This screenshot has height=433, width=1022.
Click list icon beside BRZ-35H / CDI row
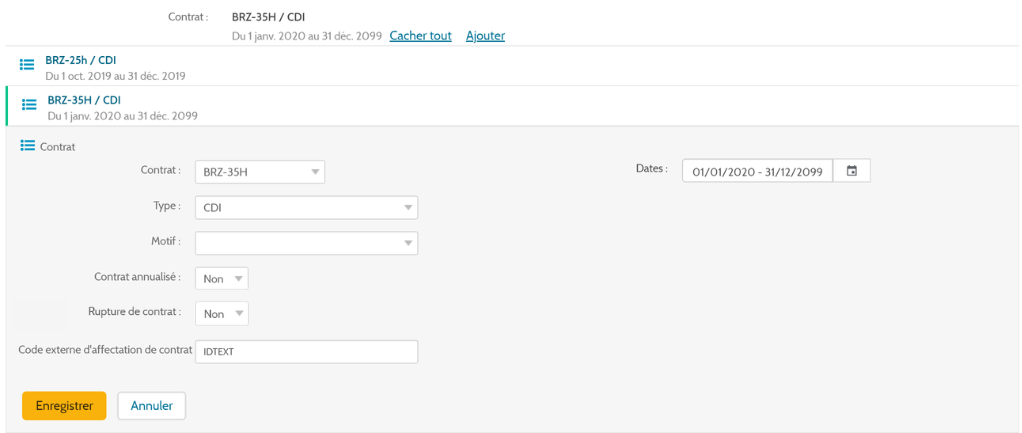point(29,104)
